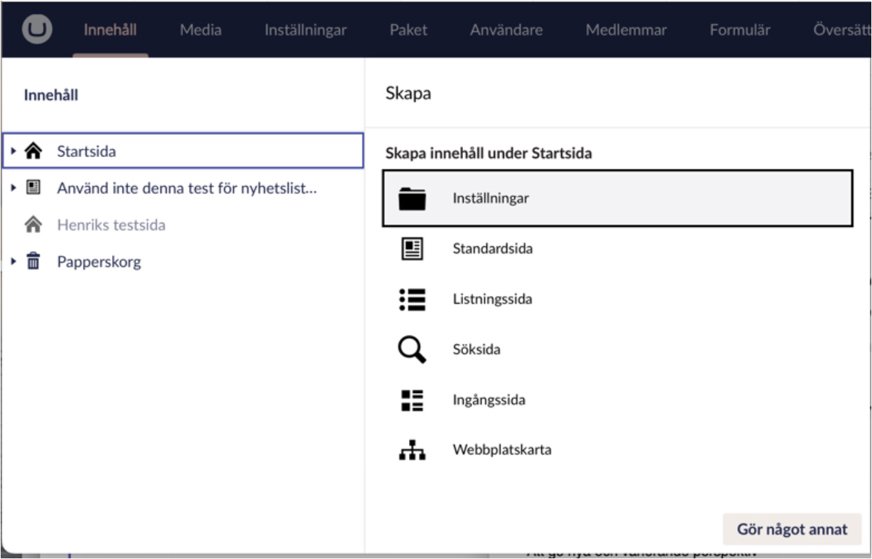The width and height of the screenshot is (872, 559).
Task: Create a Webbplatskarta page
Action: click(x=617, y=450)
